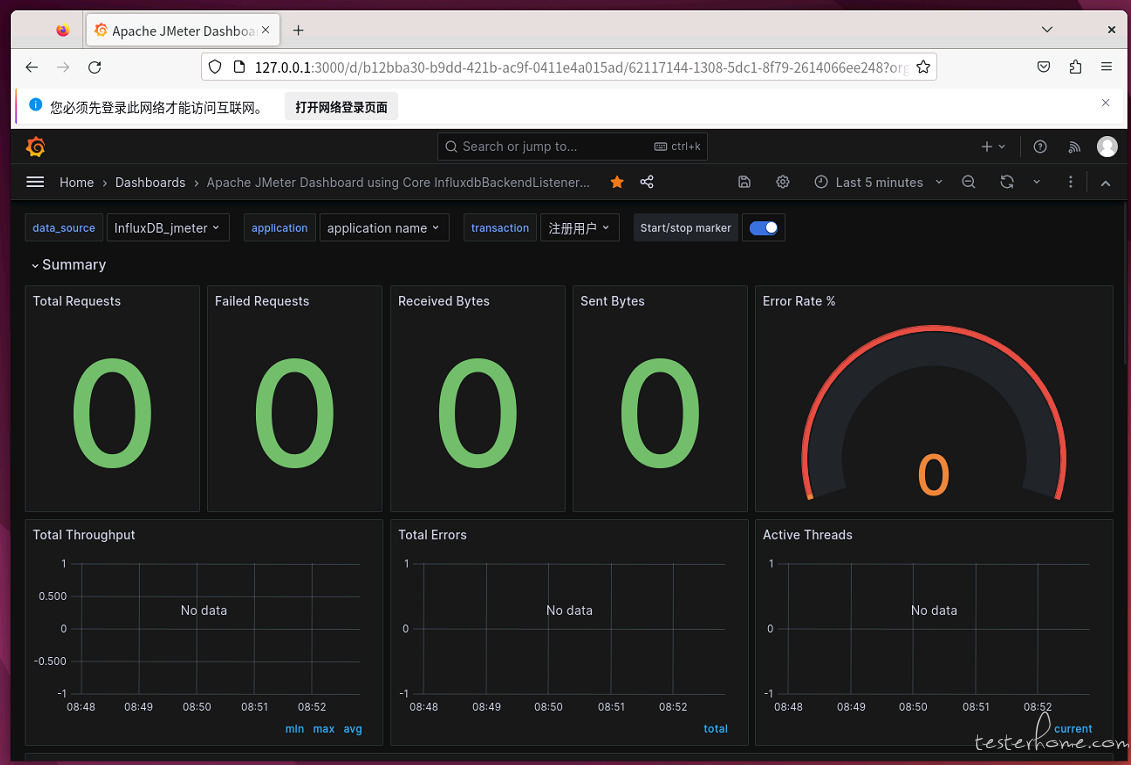Click the browser address bar URL
The height and width of the screenshot is (765, 1131).
581,67
